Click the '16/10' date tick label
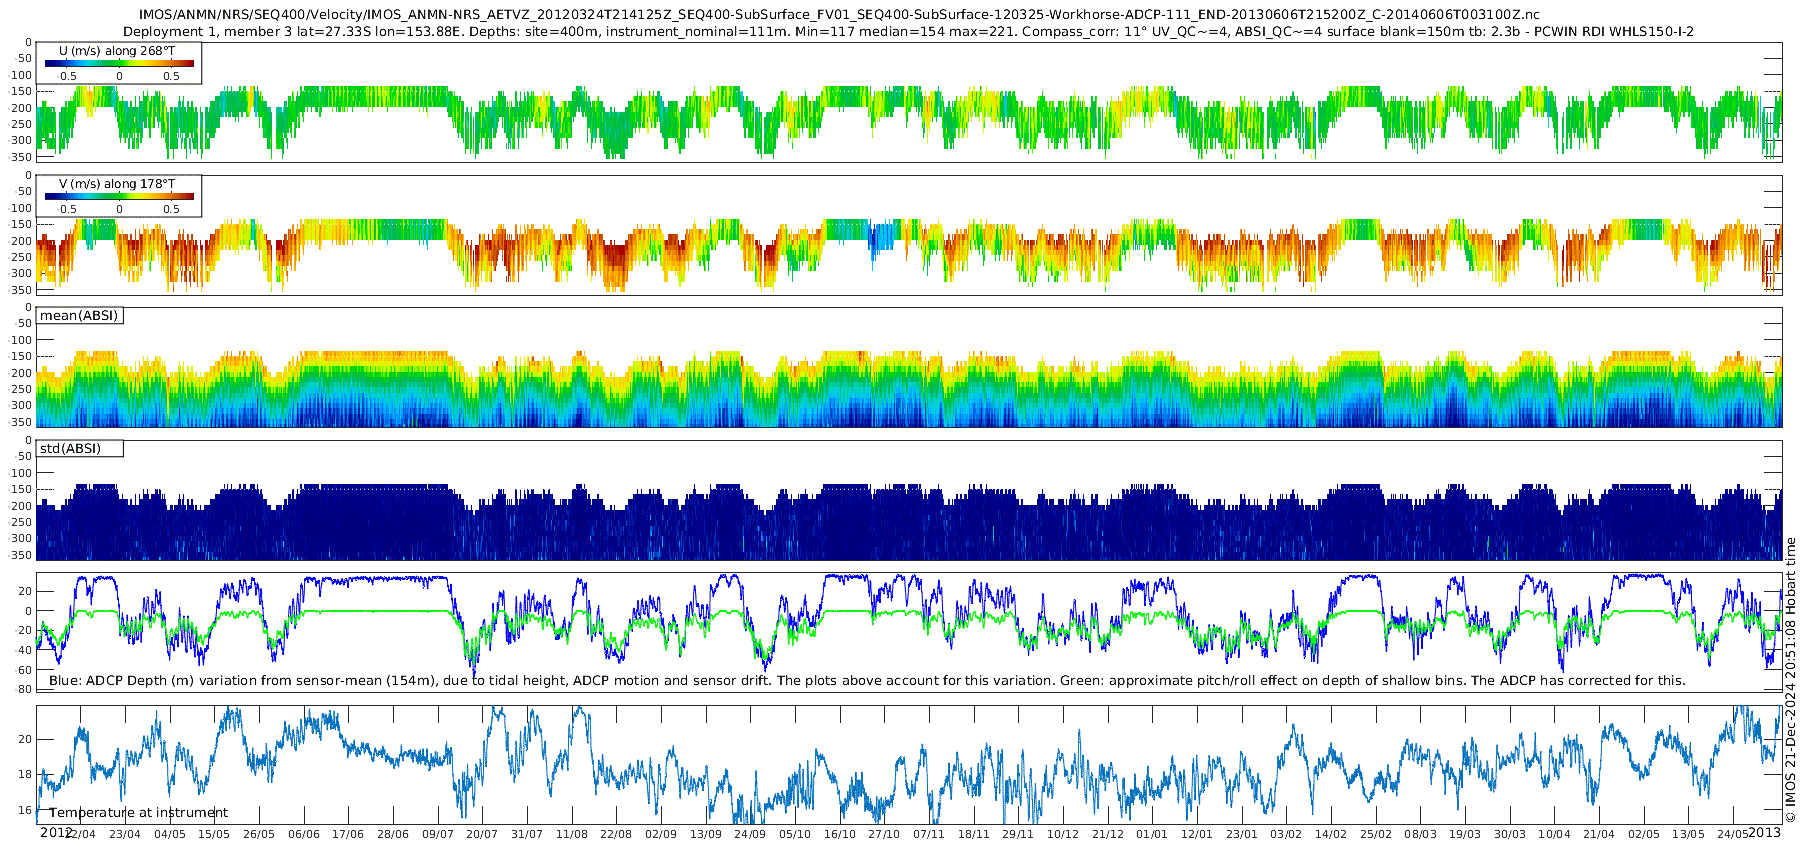1800x850 pixels. coord(840,834)
